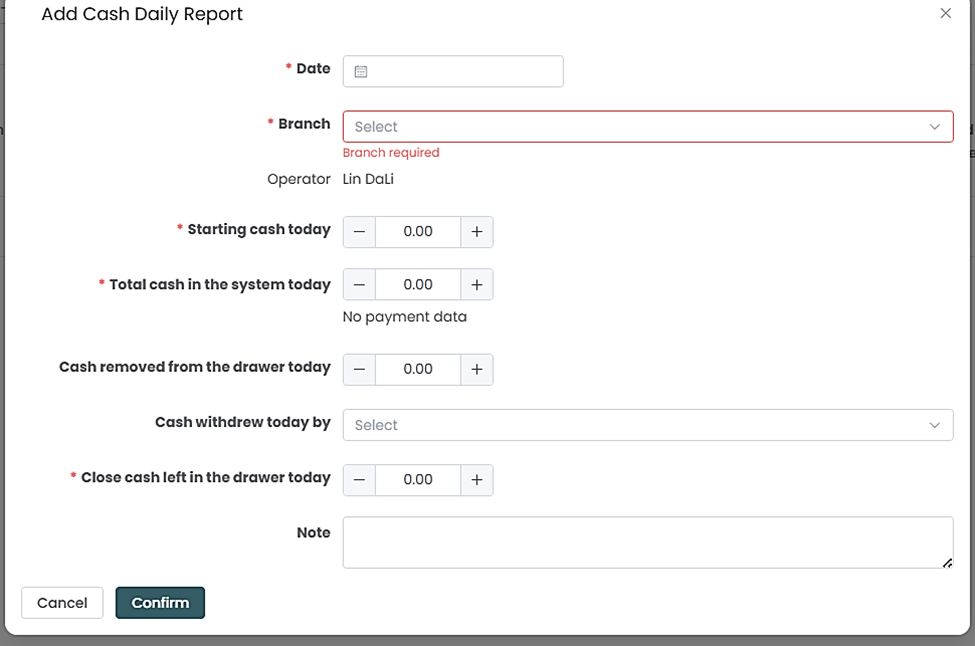This screenshot has height=646, width=975.
Task: Cancel adding the cash report
Action: pyautogui.click(x=62, y=603)
